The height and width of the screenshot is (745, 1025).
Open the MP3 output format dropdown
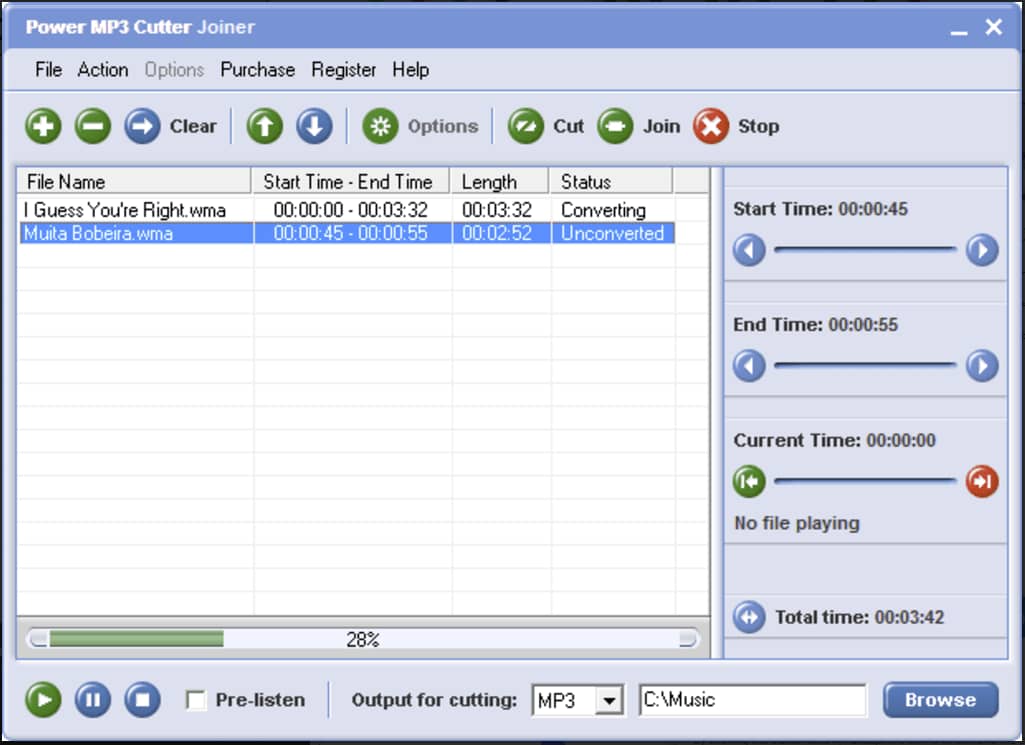[608, 701]
